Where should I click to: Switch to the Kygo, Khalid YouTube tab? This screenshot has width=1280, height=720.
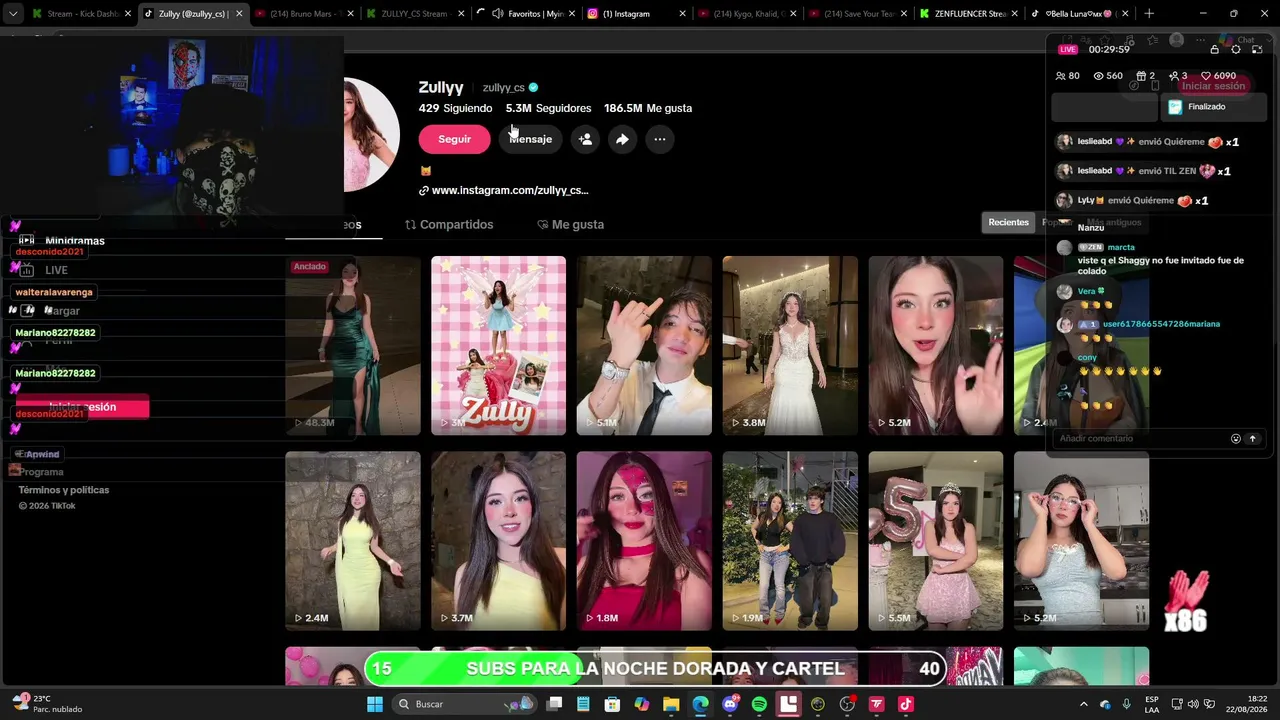click(746, 14)
